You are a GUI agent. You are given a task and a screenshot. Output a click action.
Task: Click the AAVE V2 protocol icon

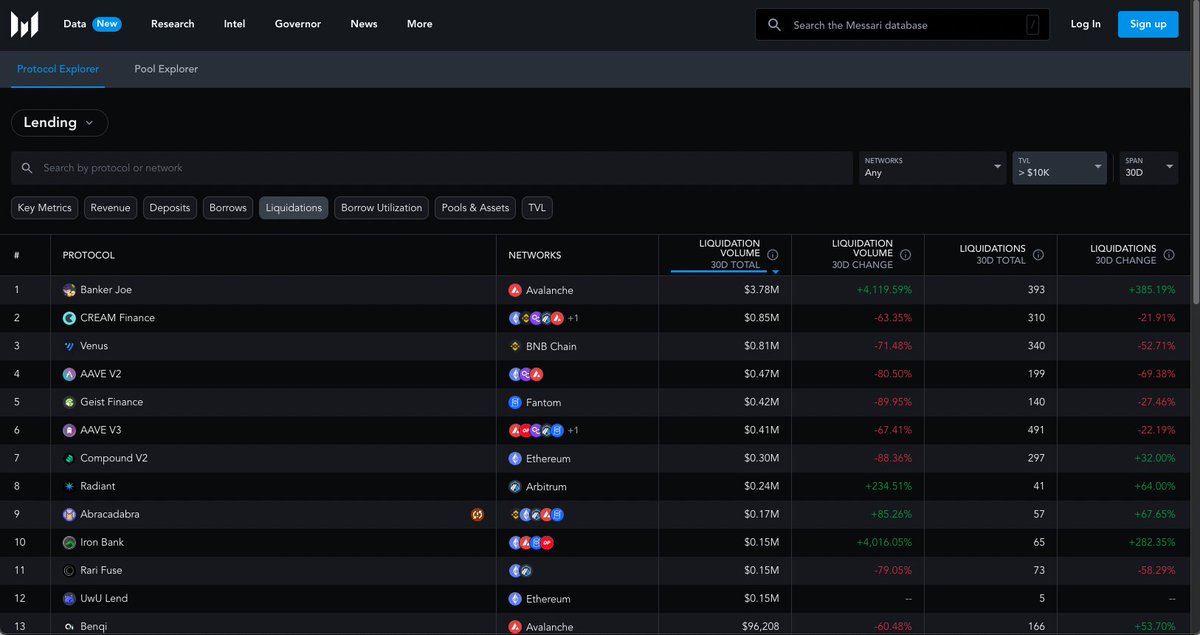pyautogui.click(x=69, y=374)
